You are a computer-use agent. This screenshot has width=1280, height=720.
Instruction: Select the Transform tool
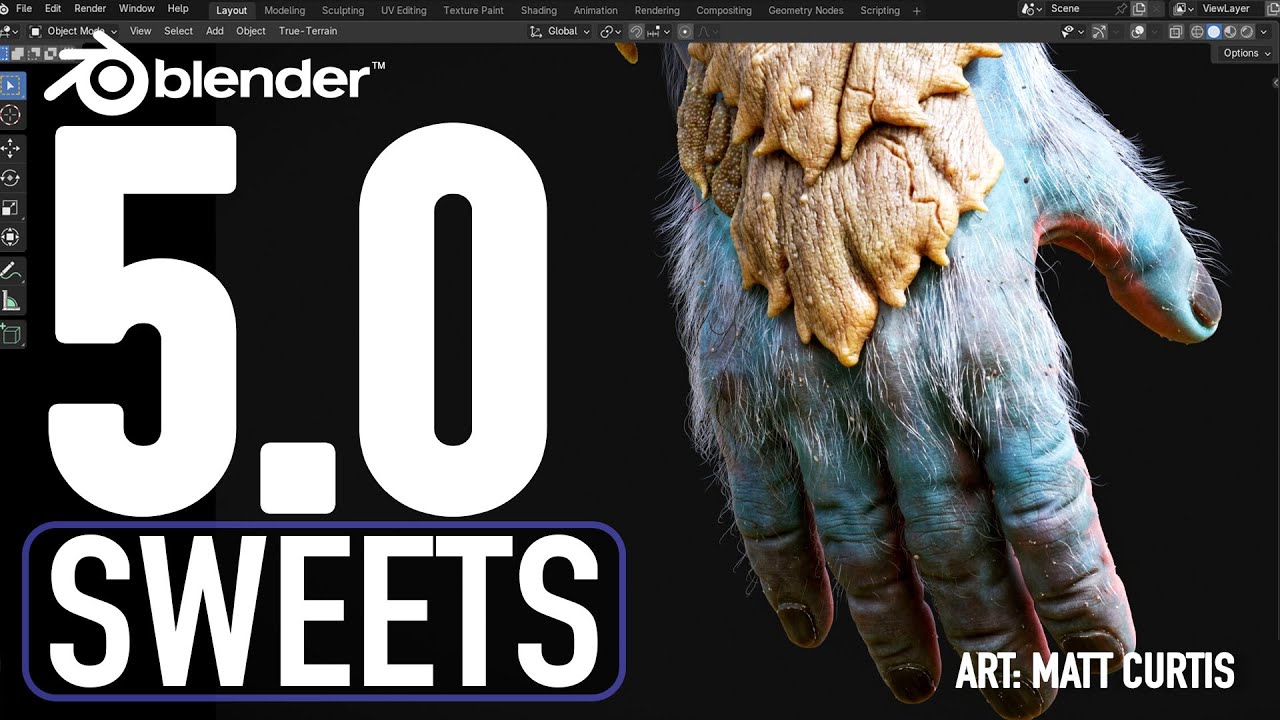11,237
